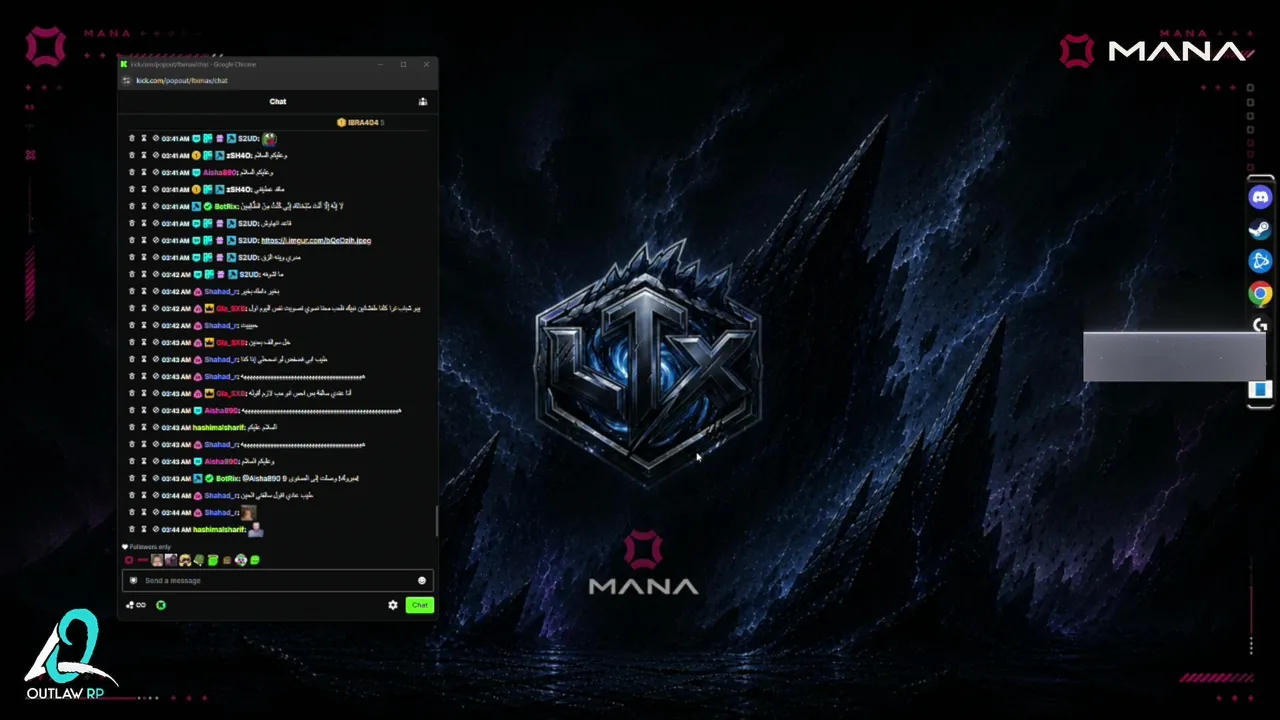Click the pinned IBRA404 name atop chat
This screenshot has height=720, width=1280.
tap(362, 122)
